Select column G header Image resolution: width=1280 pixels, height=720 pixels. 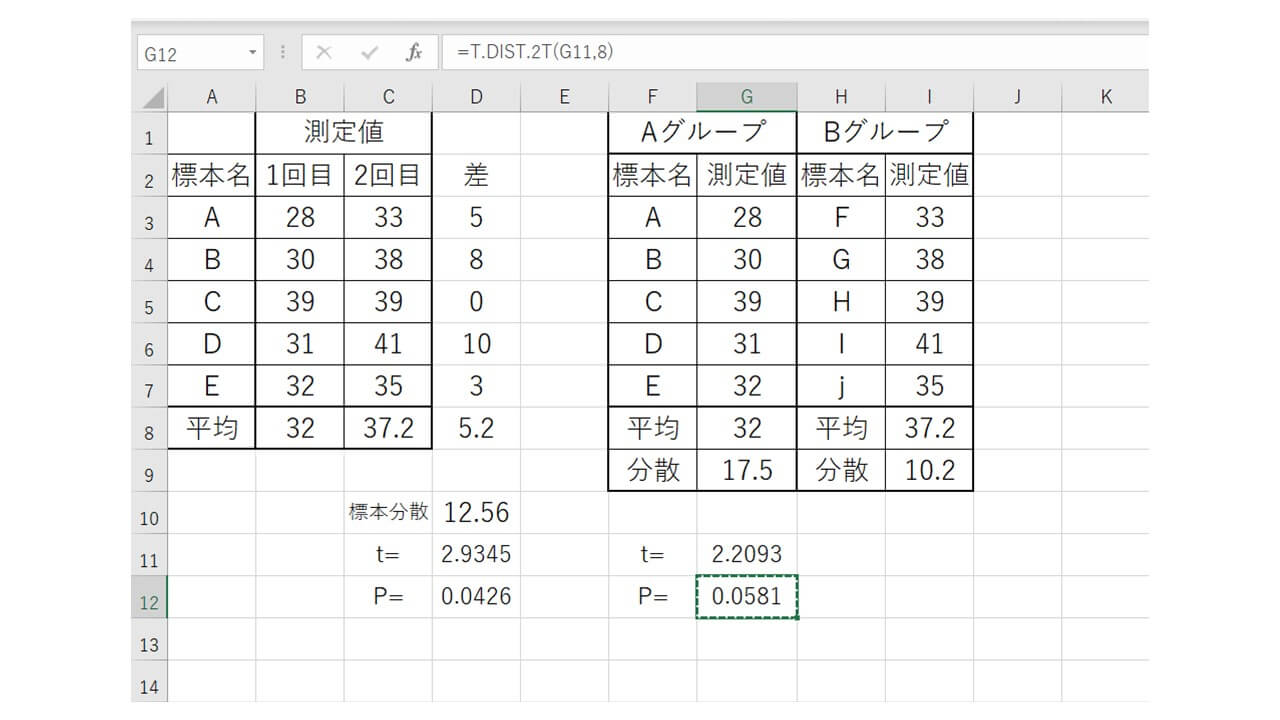pyautogui.click(x=746, y=97)
